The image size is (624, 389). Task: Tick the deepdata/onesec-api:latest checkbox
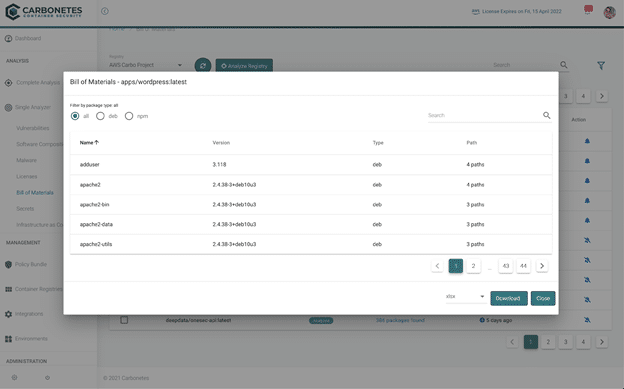click(124, 320)
